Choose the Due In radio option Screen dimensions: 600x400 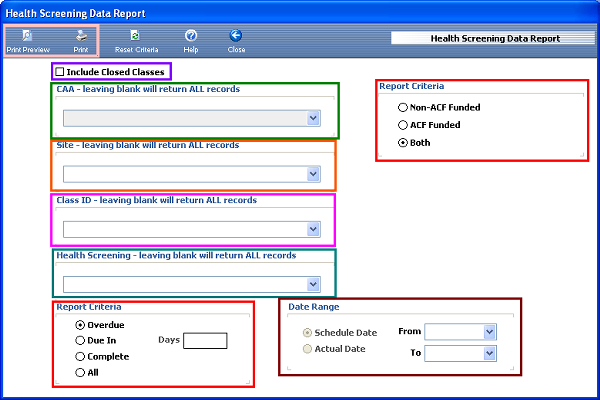[x=80, y=340]
